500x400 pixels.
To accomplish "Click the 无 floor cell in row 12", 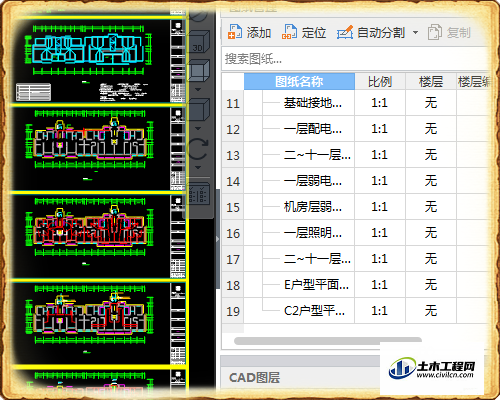I will pyautogui.click(x=431, y=129).
